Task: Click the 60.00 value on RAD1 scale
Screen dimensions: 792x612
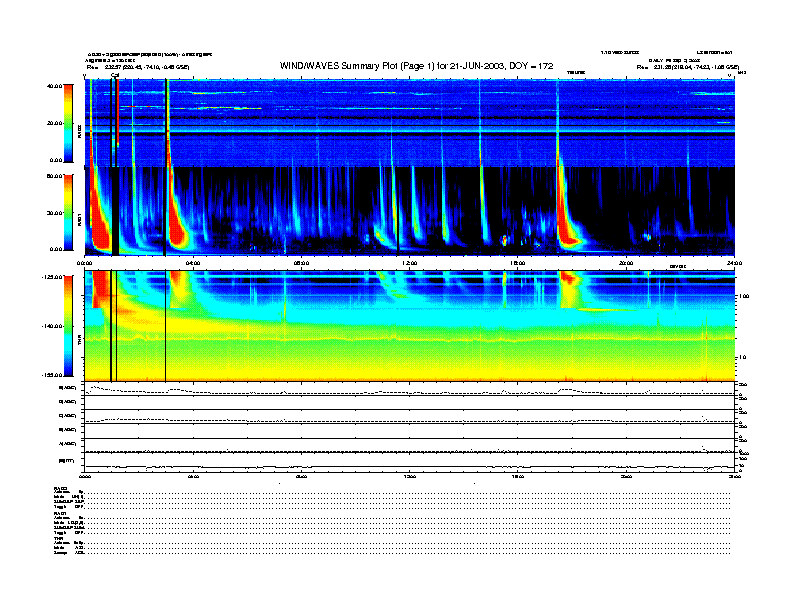Action: click(54, 177)
